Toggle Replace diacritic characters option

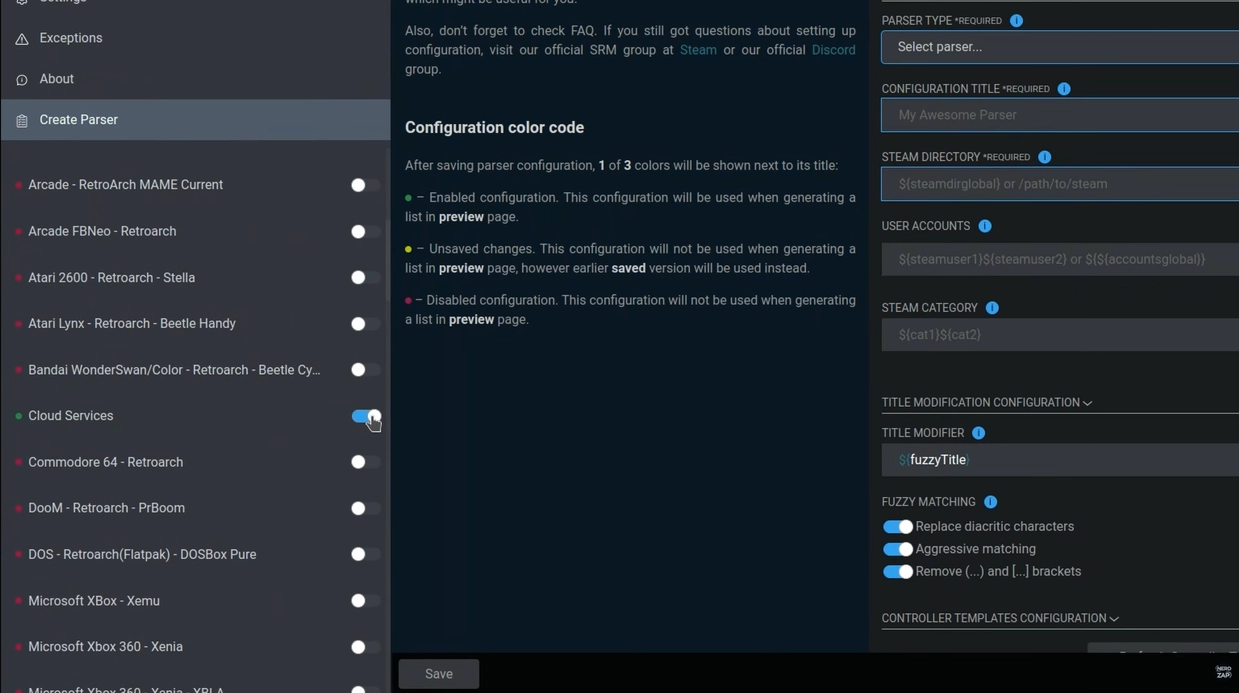pos(897,527)
